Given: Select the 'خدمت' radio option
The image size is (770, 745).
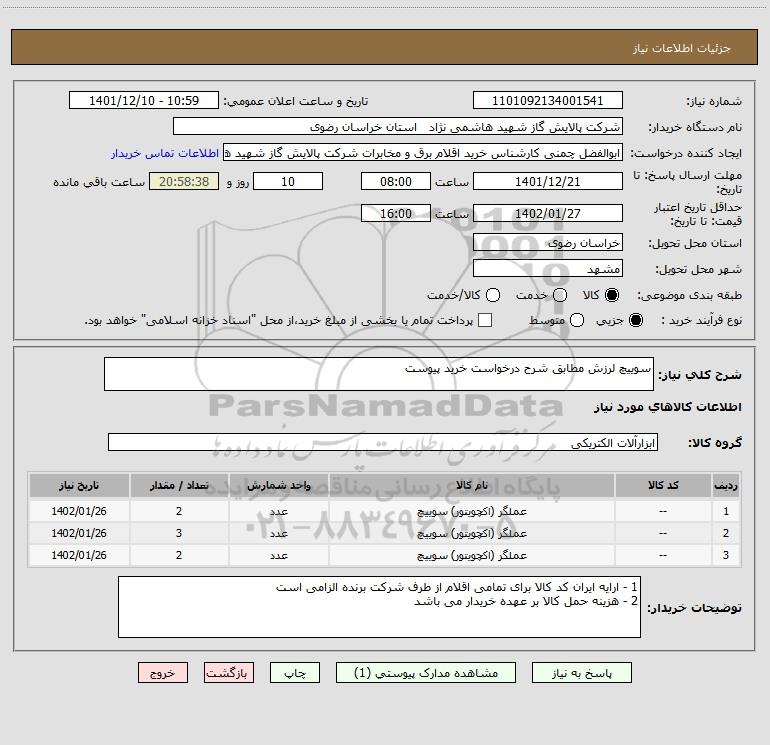Looking at the screenshot, I should 560,295.
